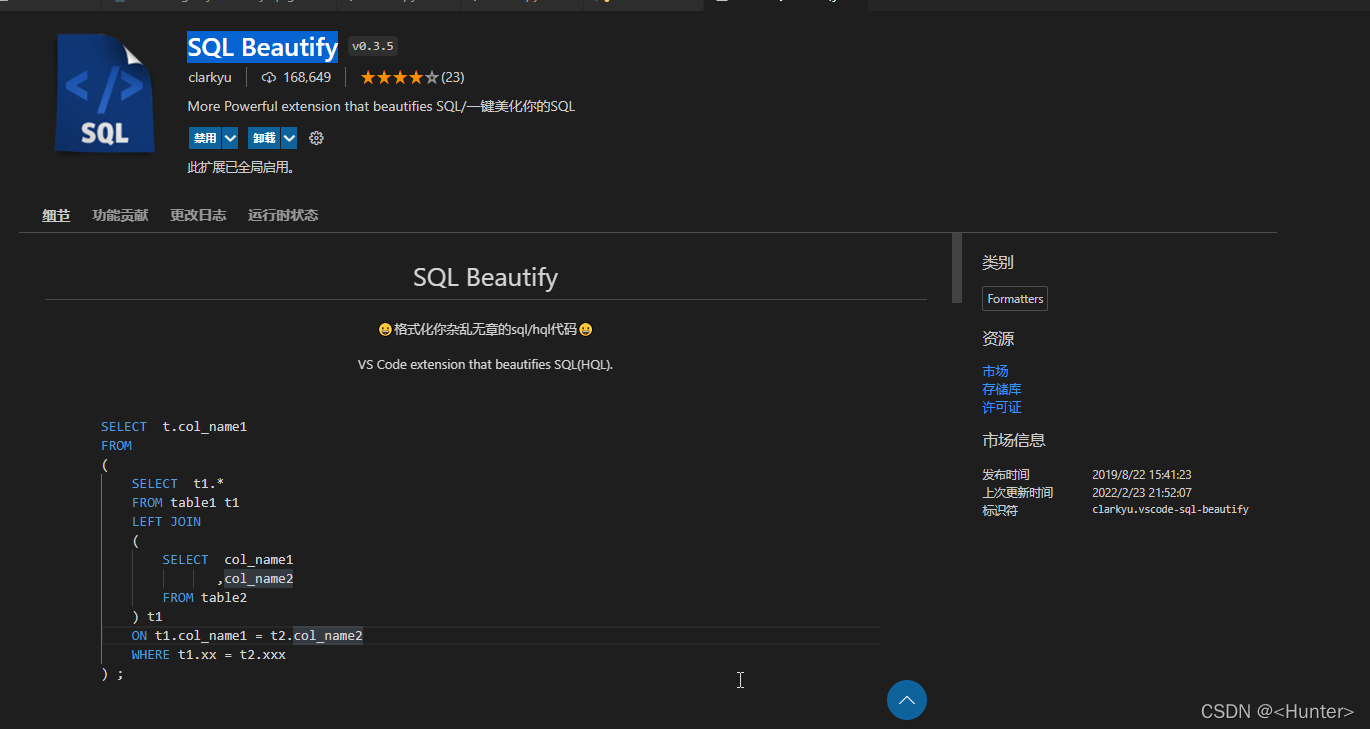Click 'ON t1.col_name1 = t2.col_name2' line

[247, 635]
